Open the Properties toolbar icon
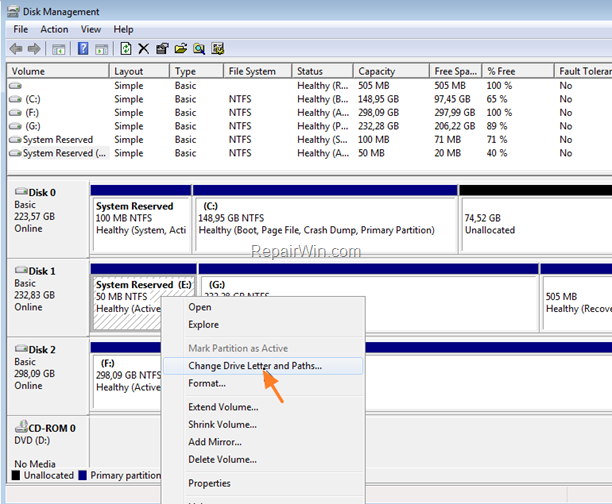The width and height of the screenshot is (612, 504). [x=162, y=49]
